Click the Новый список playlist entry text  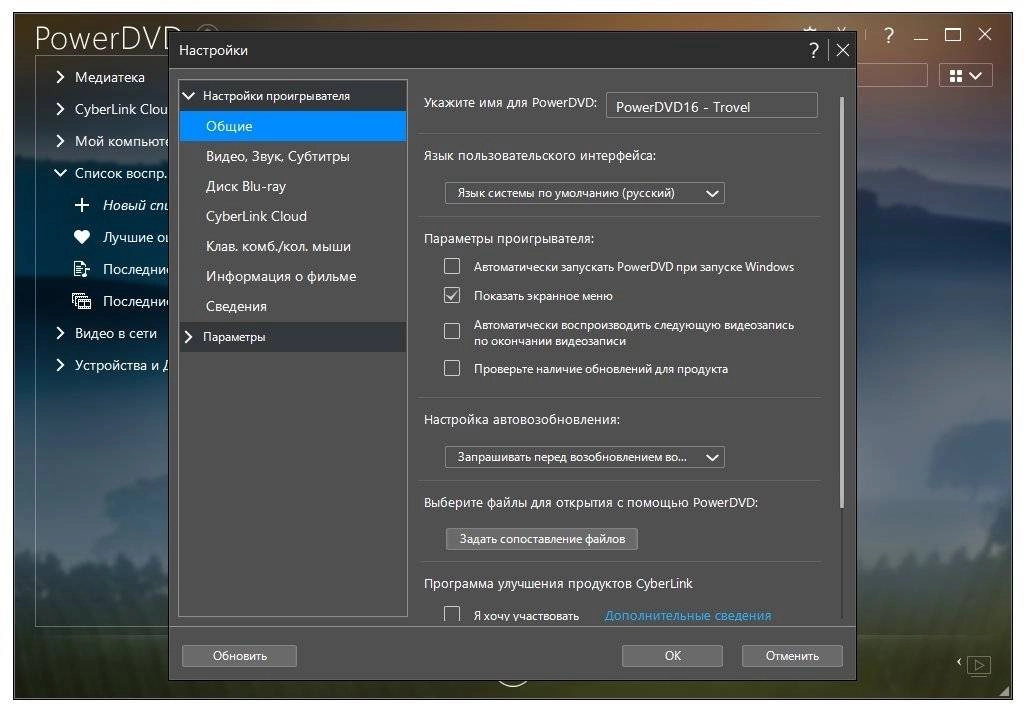click(x=136, y=206)
